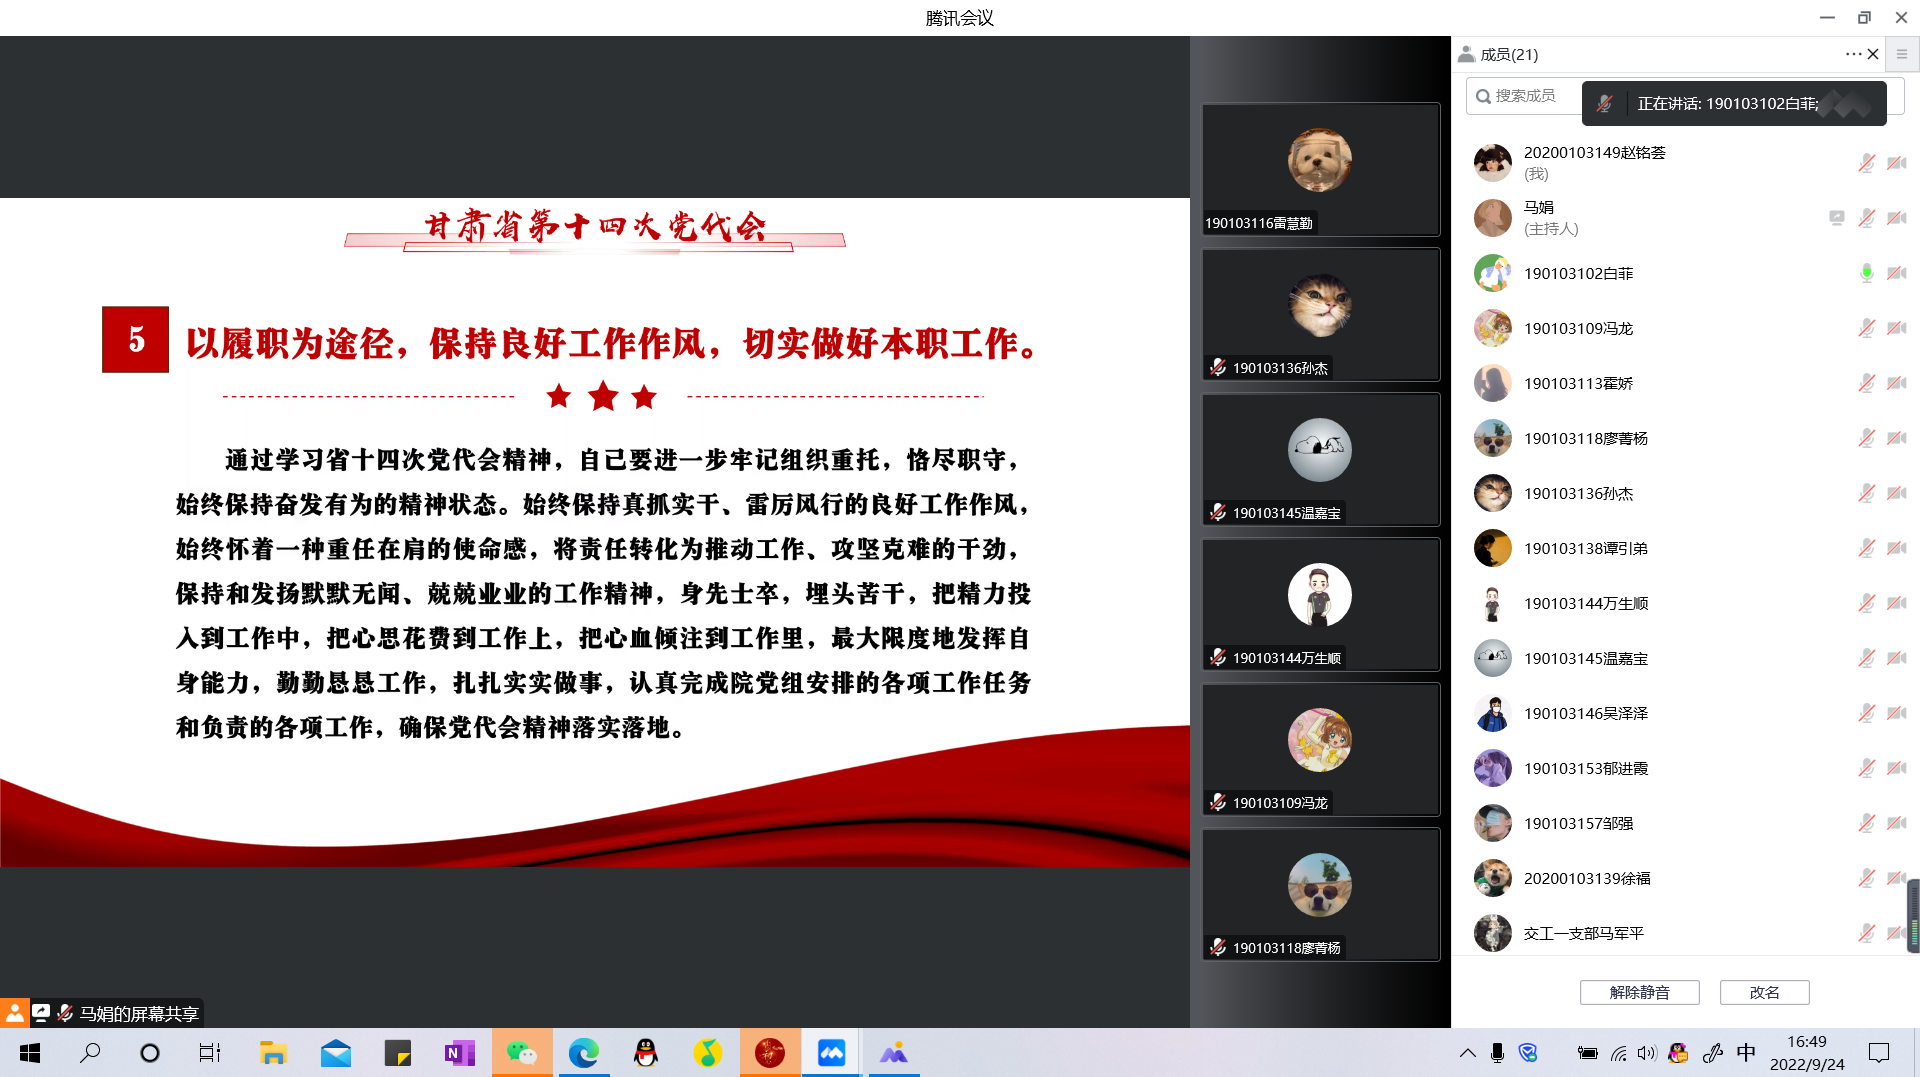The width and height of the screenshot is (1920, 1077).
Task: Click the 改名 rename button
Action: pos(1764,992)
